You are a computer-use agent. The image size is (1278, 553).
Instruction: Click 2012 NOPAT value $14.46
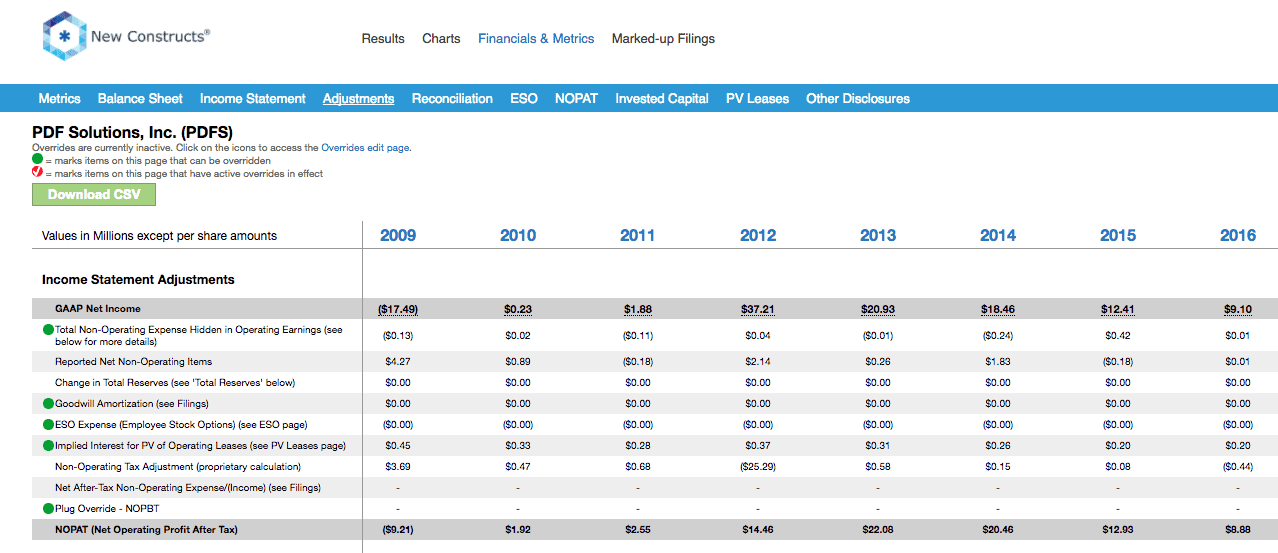click(758, 529)
